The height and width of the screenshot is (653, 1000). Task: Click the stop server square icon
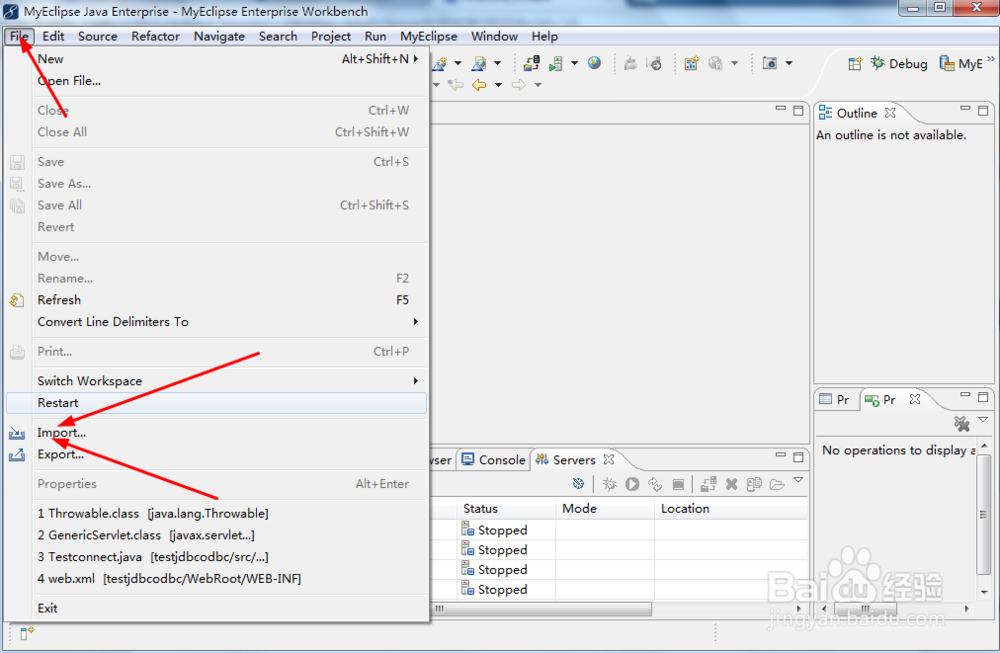coord(678,485)
